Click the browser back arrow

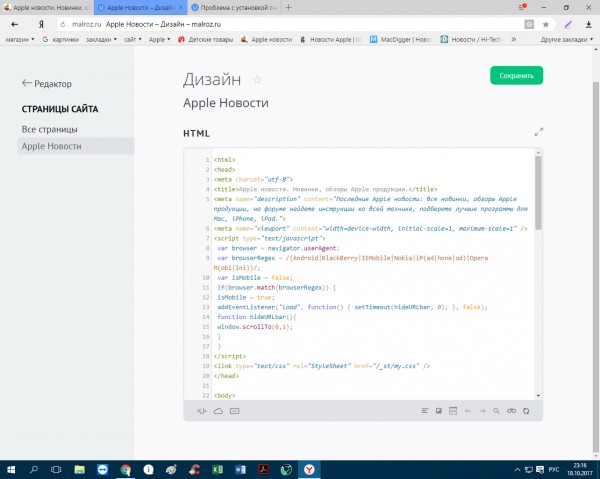(x=15, y=24)
